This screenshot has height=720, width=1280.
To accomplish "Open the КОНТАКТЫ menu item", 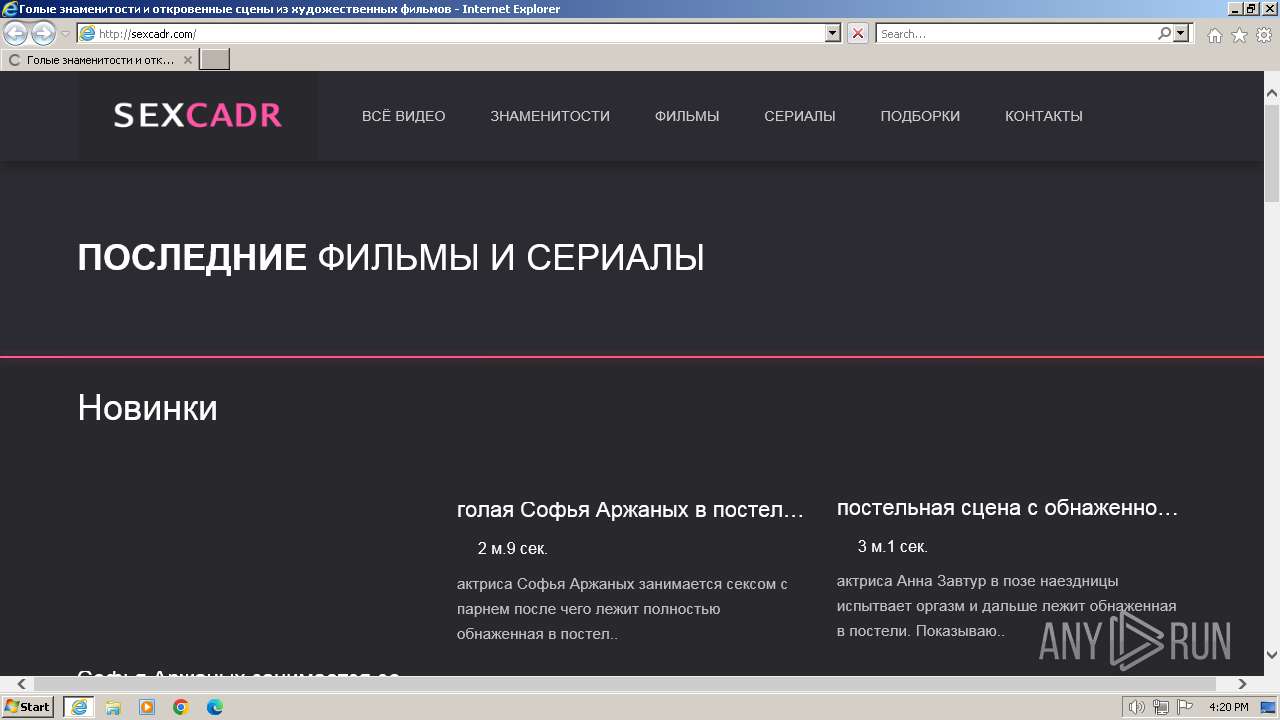I will pyautogui.click(x=1044, y=116).
